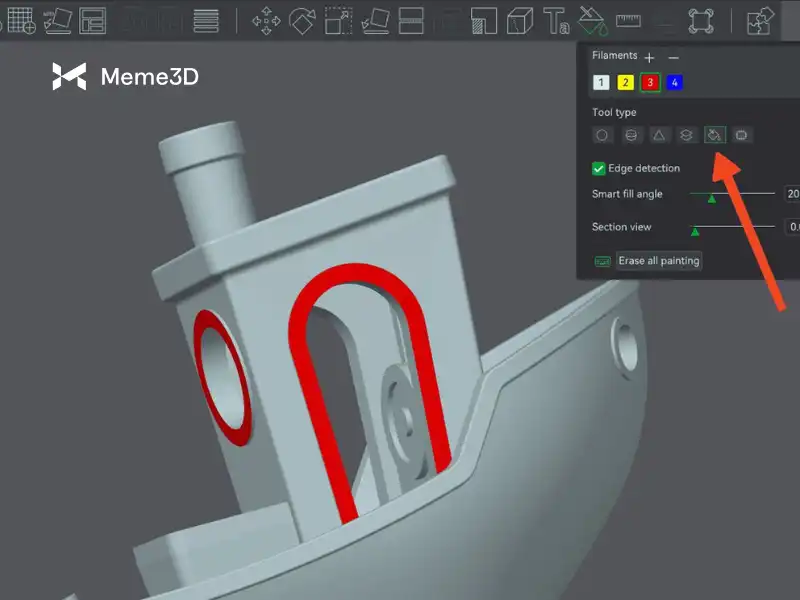Open the color painting tool

click(592, 20)
